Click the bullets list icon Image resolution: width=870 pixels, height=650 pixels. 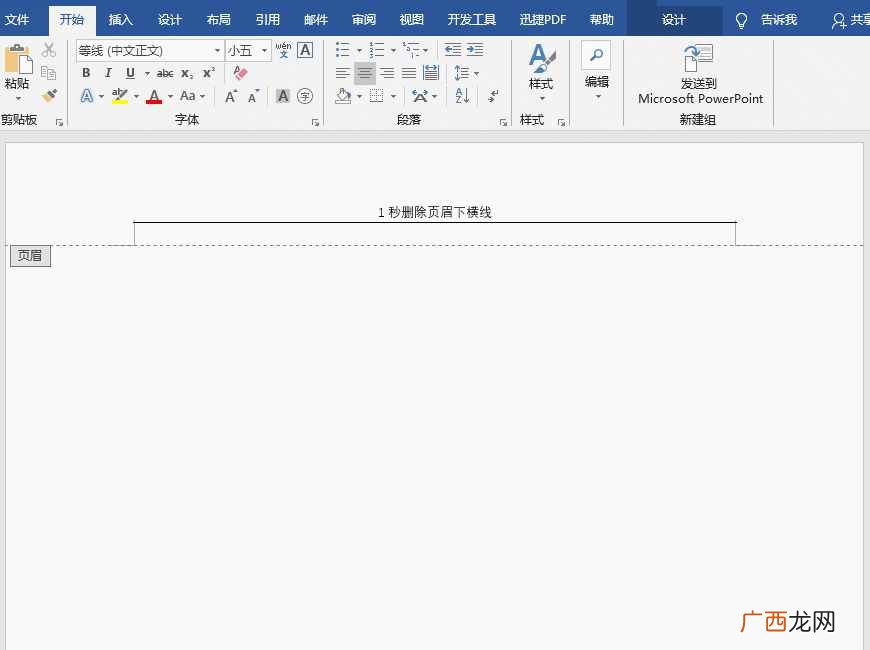342,50
